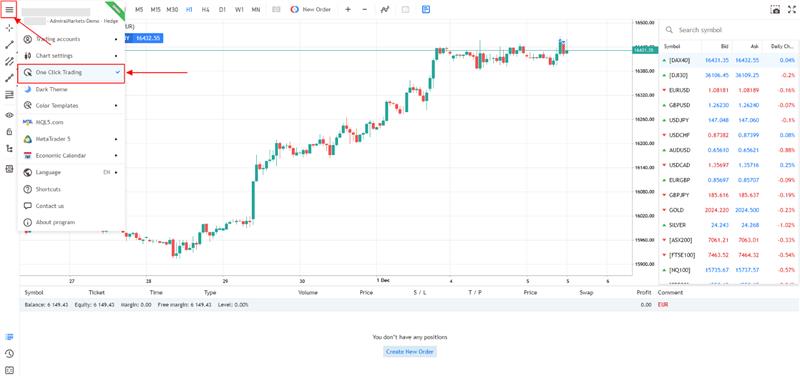The image size is (800, 378).
Task: Open Contact us menu item
Action: (71, 206)
